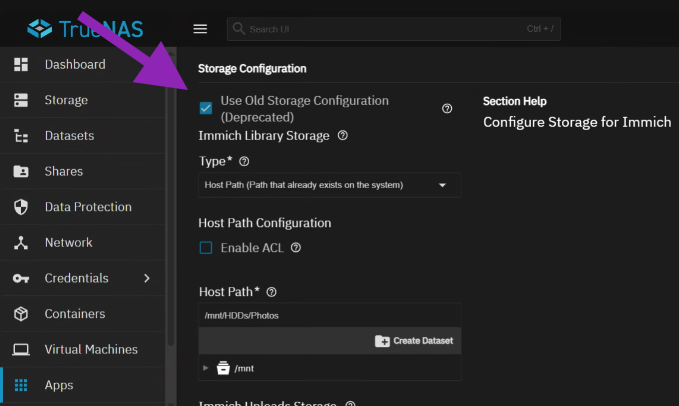The width and height of the screenshot is (679, 406).
Task: Open help for Use Old Storage Configuration
Action: [447, 108]
